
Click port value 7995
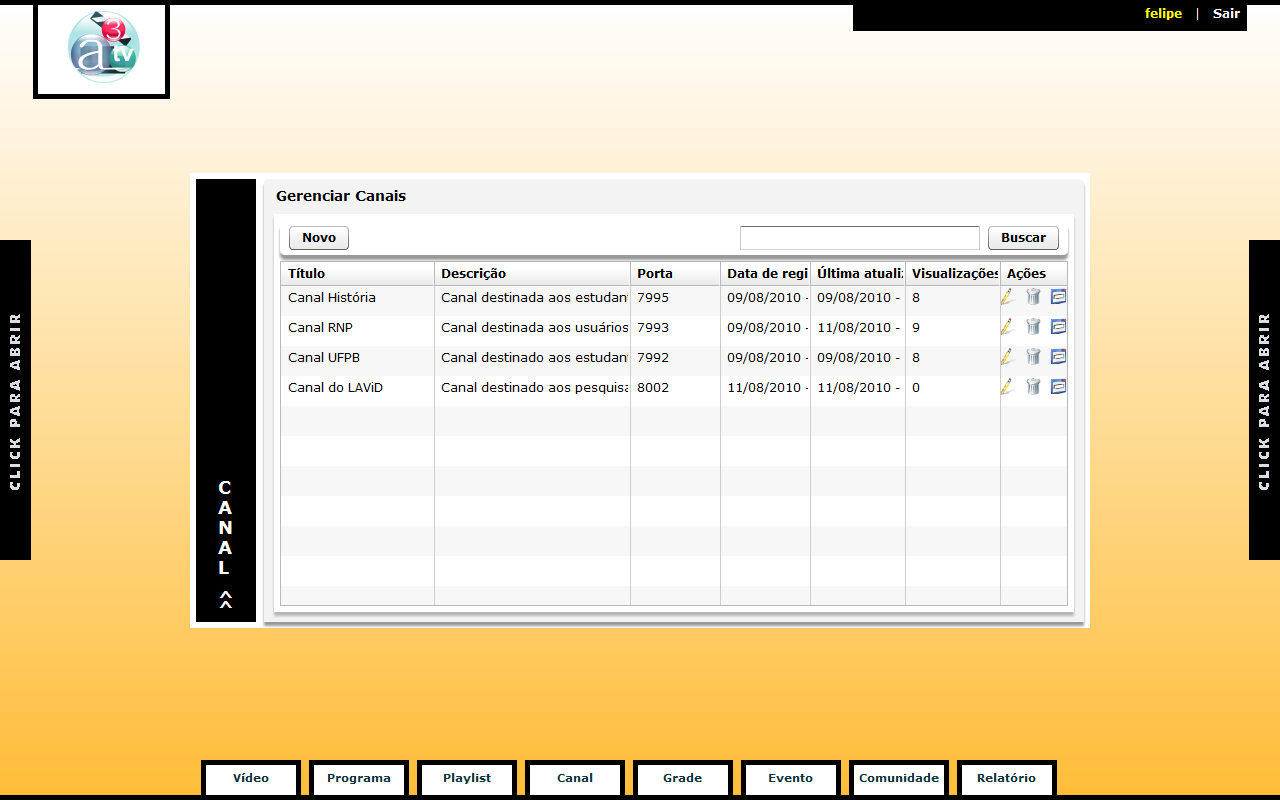click(653, 298)
